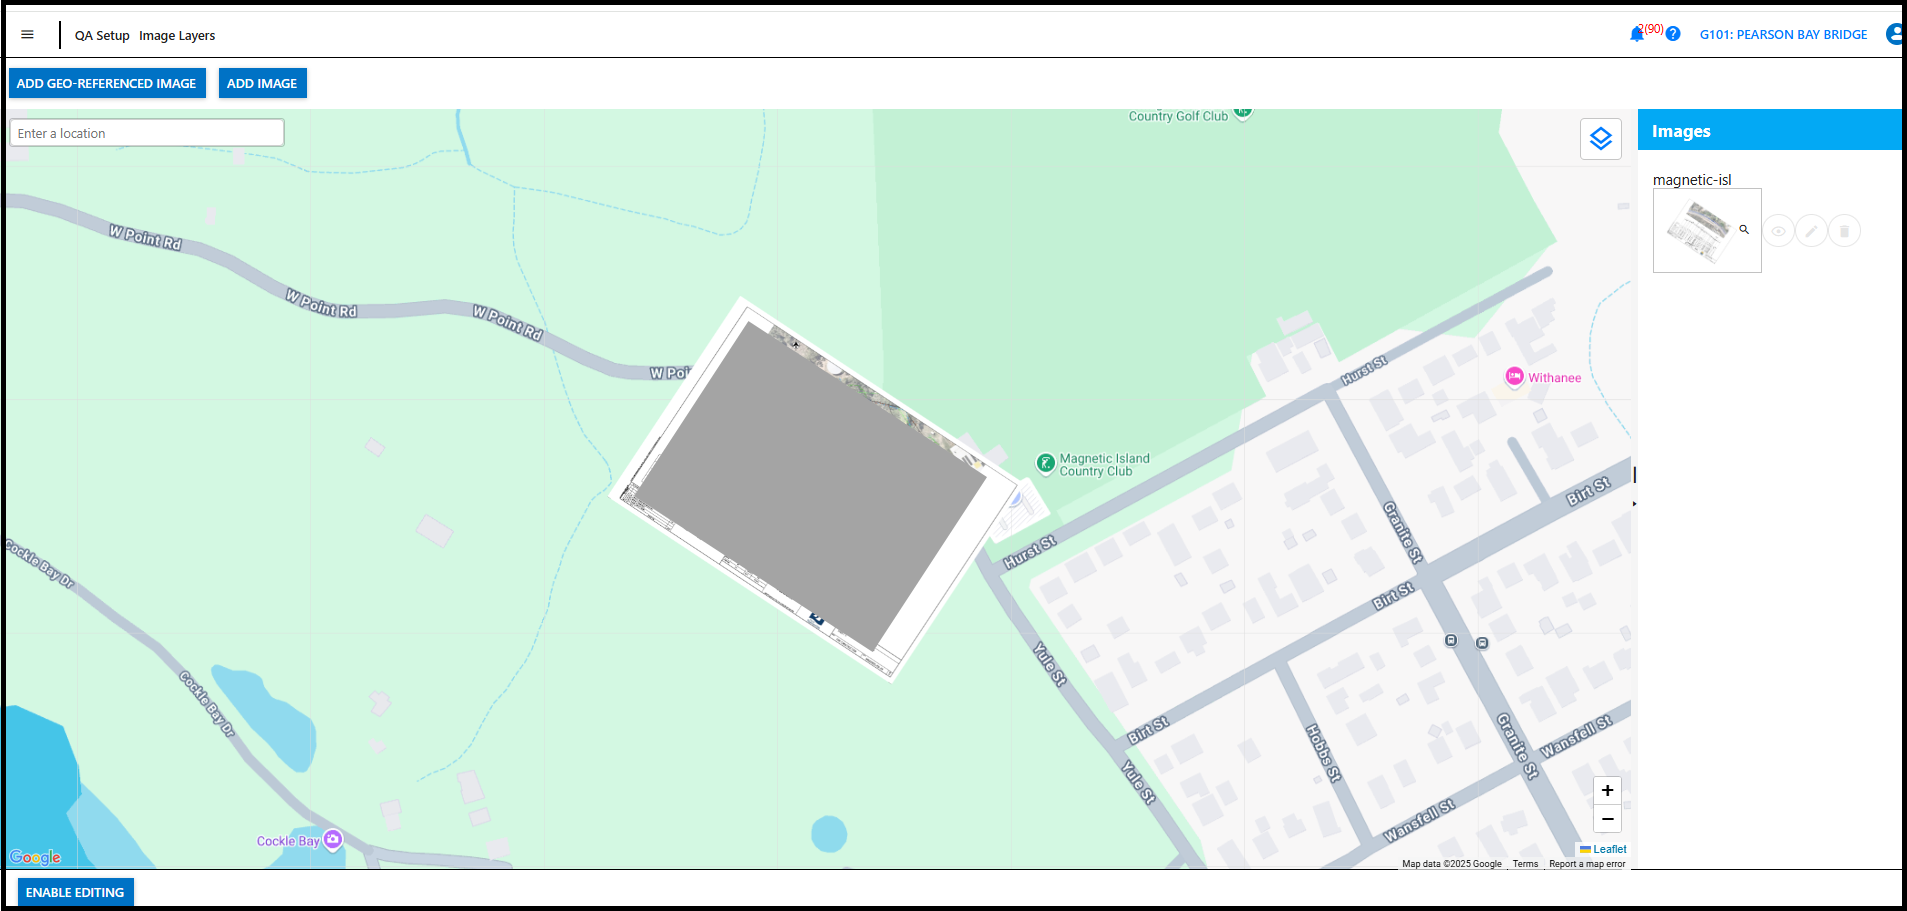Select the Cockle Bay camera marker
The width and height of the screenshot is (1907, 911).
tap(333, 840)
